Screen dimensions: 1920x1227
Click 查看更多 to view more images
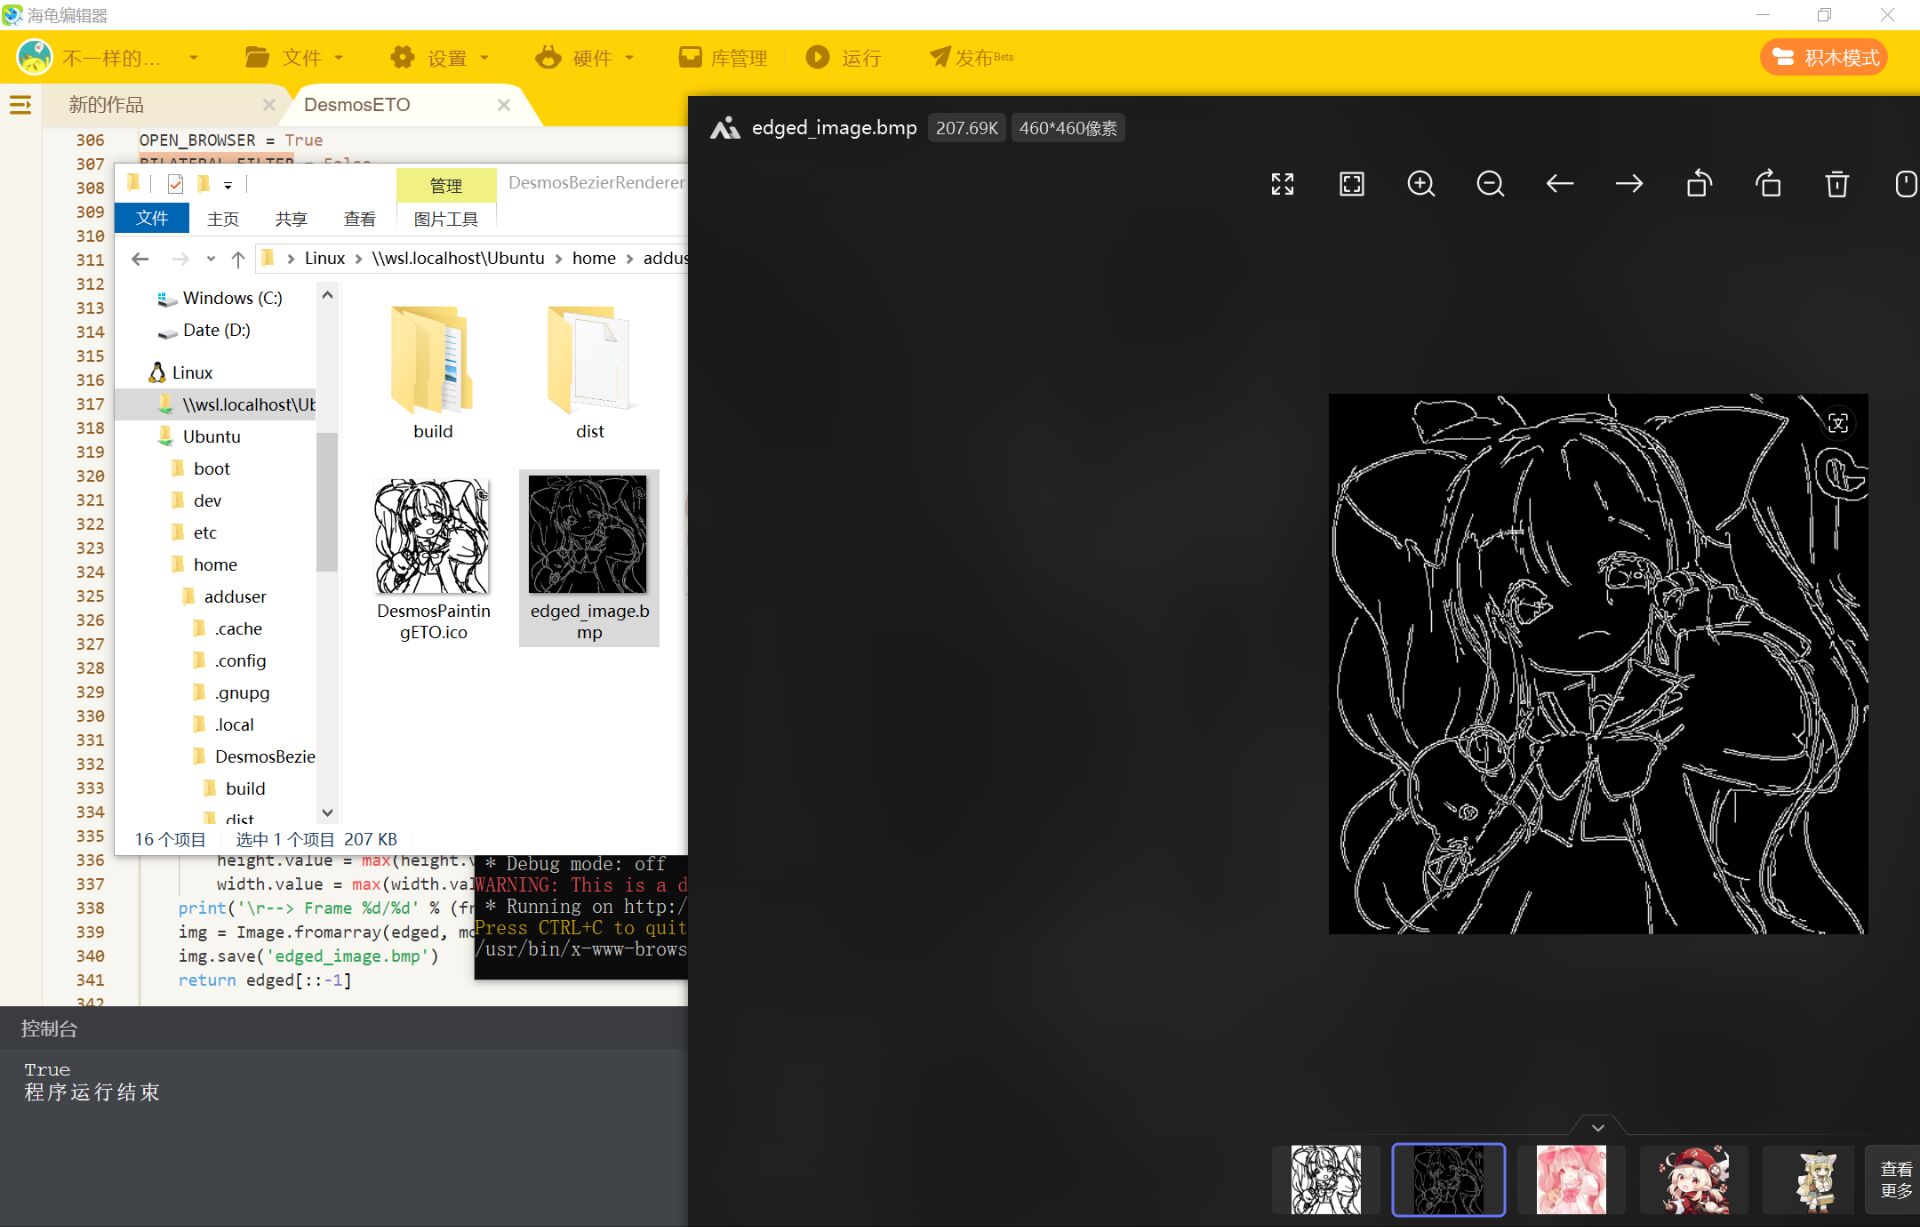1895,1180
